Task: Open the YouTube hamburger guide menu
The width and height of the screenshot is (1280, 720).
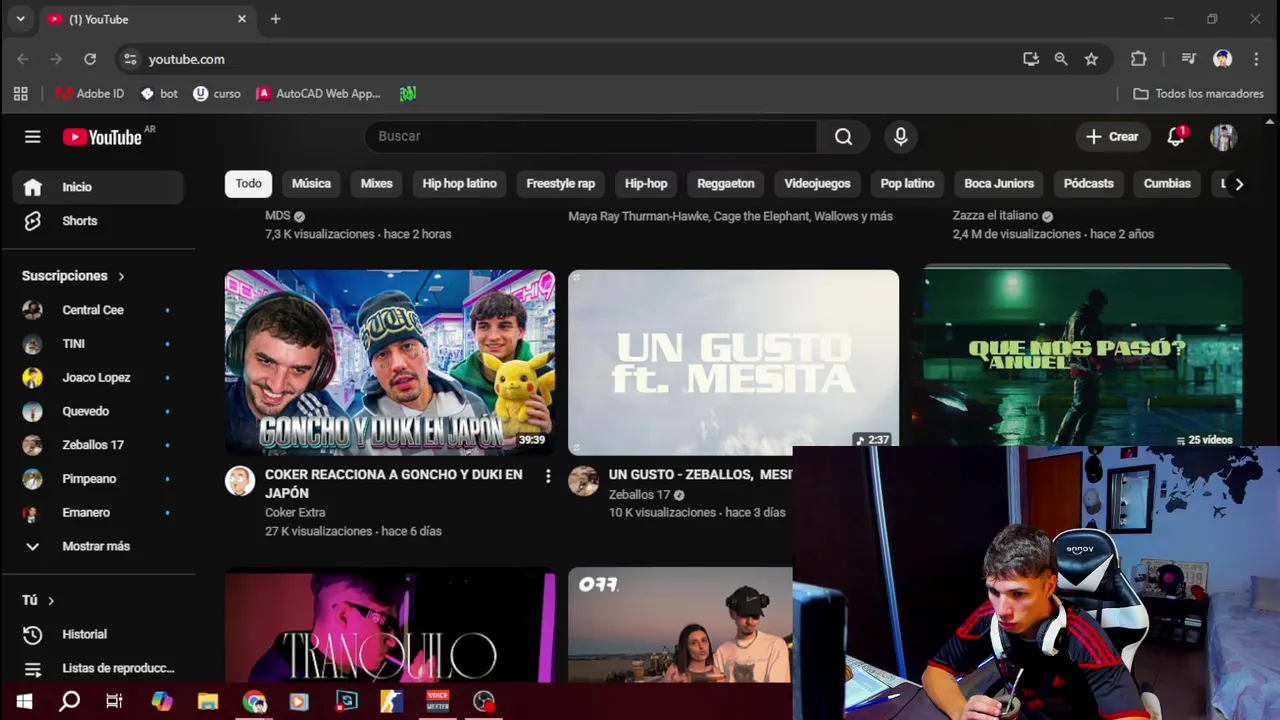Action: click(x=32, y=137)
